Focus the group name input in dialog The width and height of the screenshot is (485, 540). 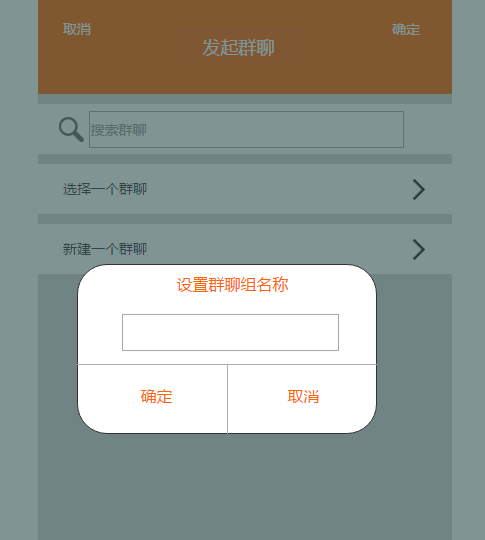[230, 332]
